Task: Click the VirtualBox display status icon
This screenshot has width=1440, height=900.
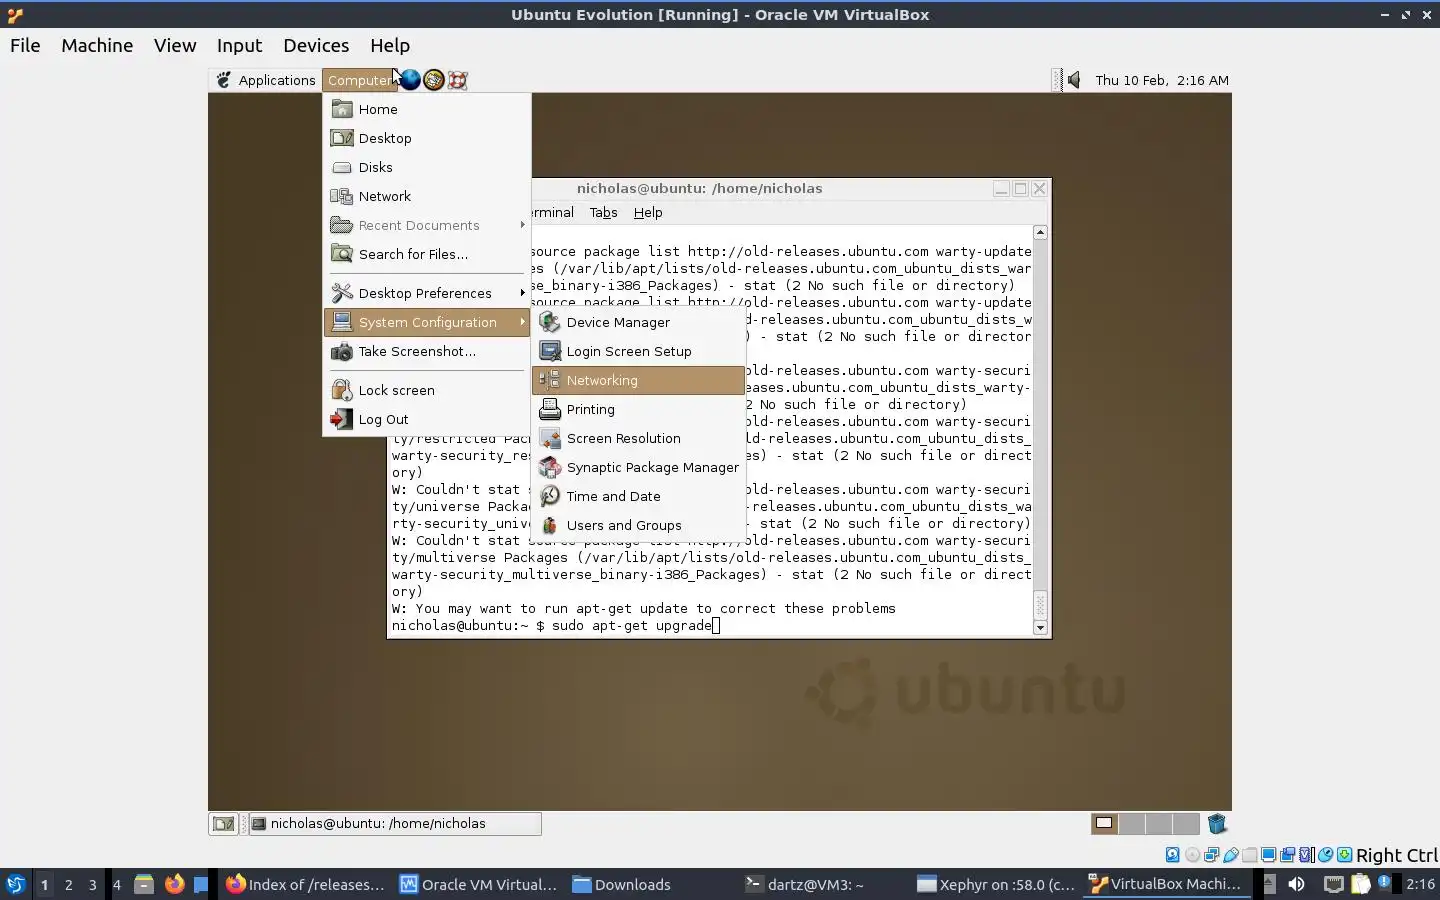Action: tap(1268, 855)
